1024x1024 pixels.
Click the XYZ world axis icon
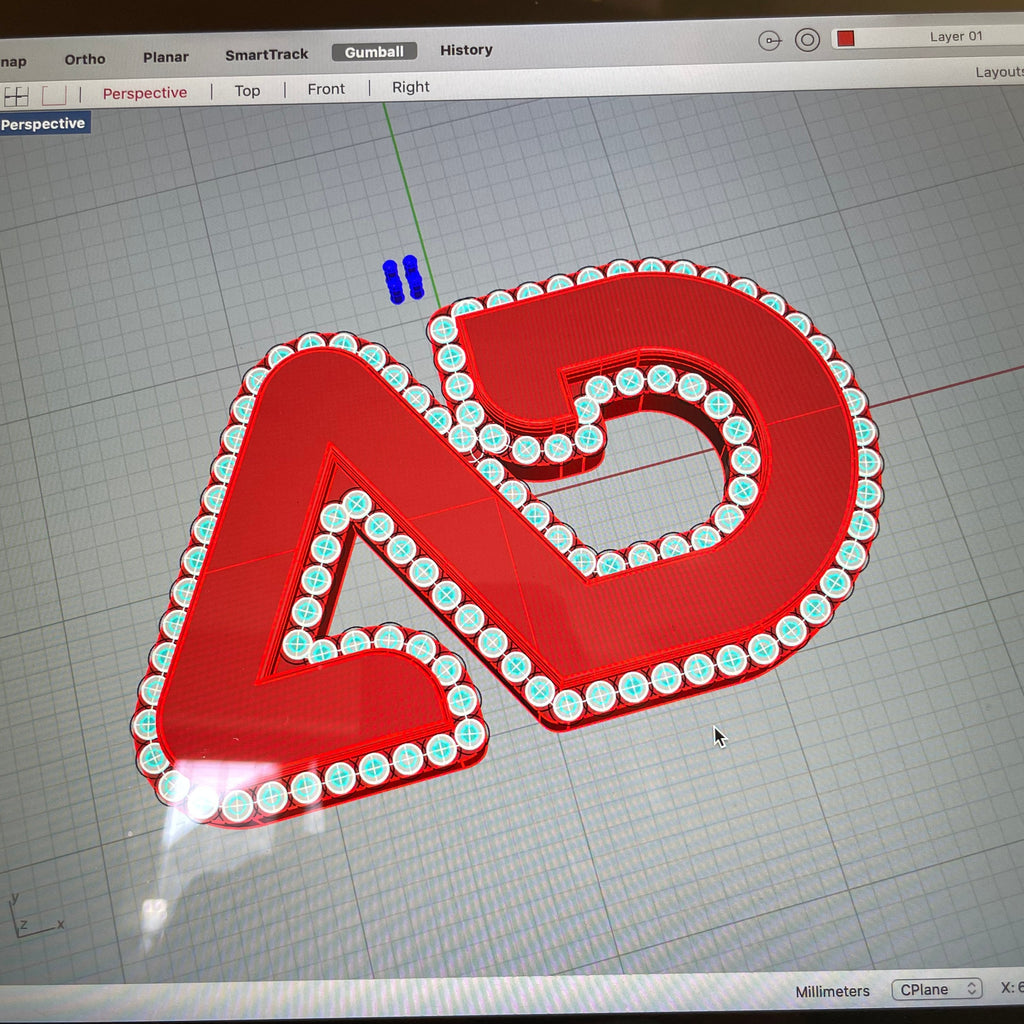34,915
